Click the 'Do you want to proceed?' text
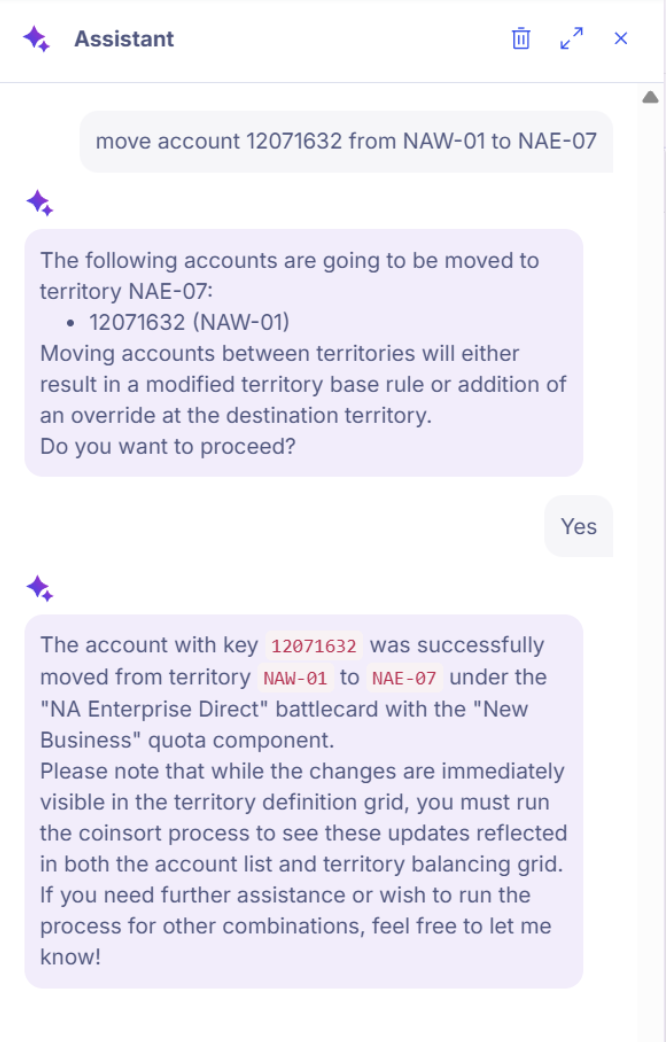This screenshot has height=1042, width=666. click(167, 447)
